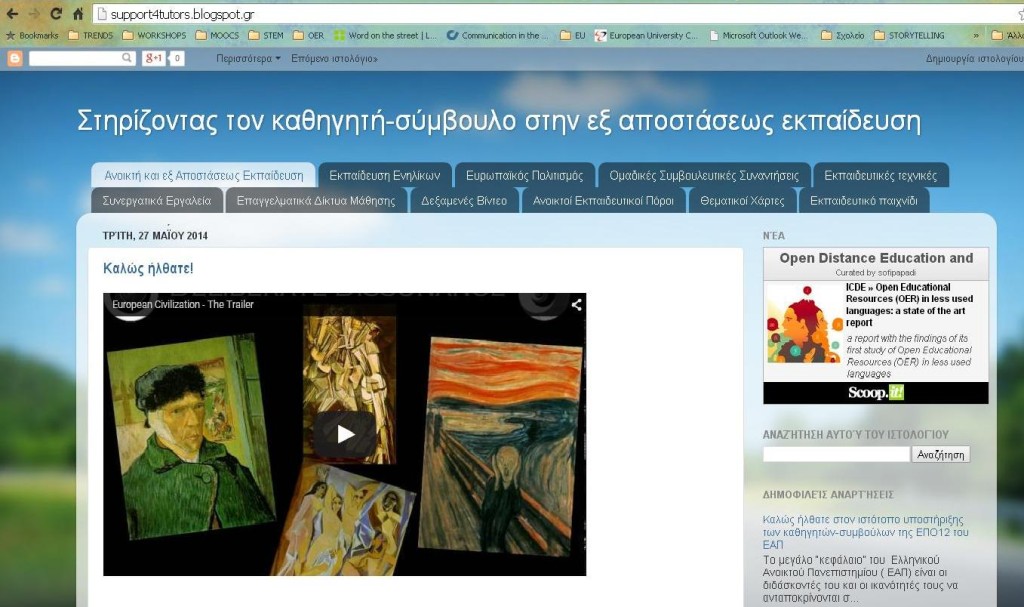1024x607 pixels.
Task: Click the magnifier icon in navbar search
Action: [x=127, y=59]
